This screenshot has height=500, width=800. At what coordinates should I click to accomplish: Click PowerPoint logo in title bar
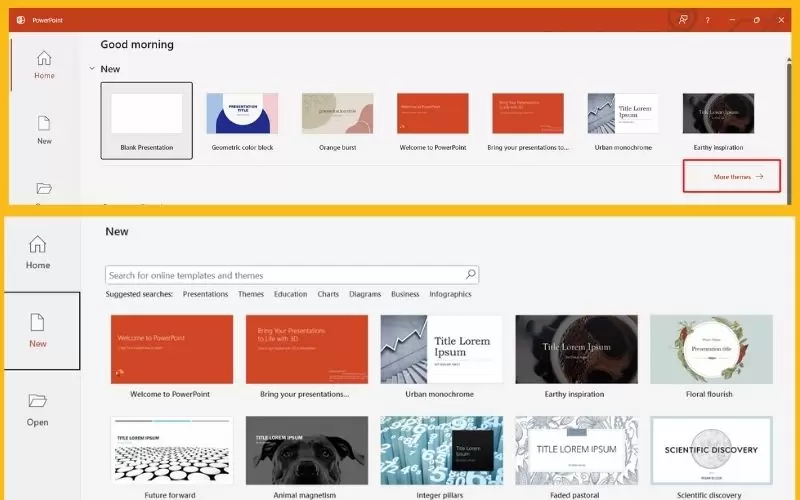tap(21, 20)
